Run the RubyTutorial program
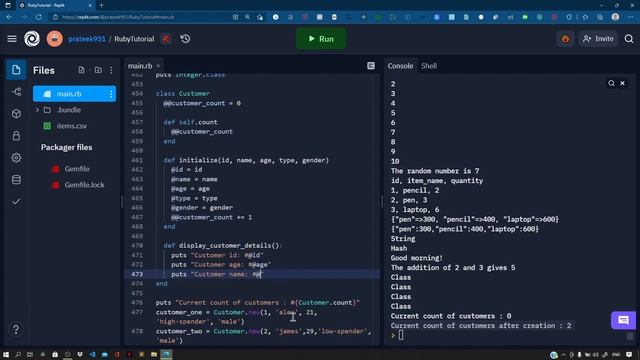This screenshot has height=360, width=640. [321, 39]
